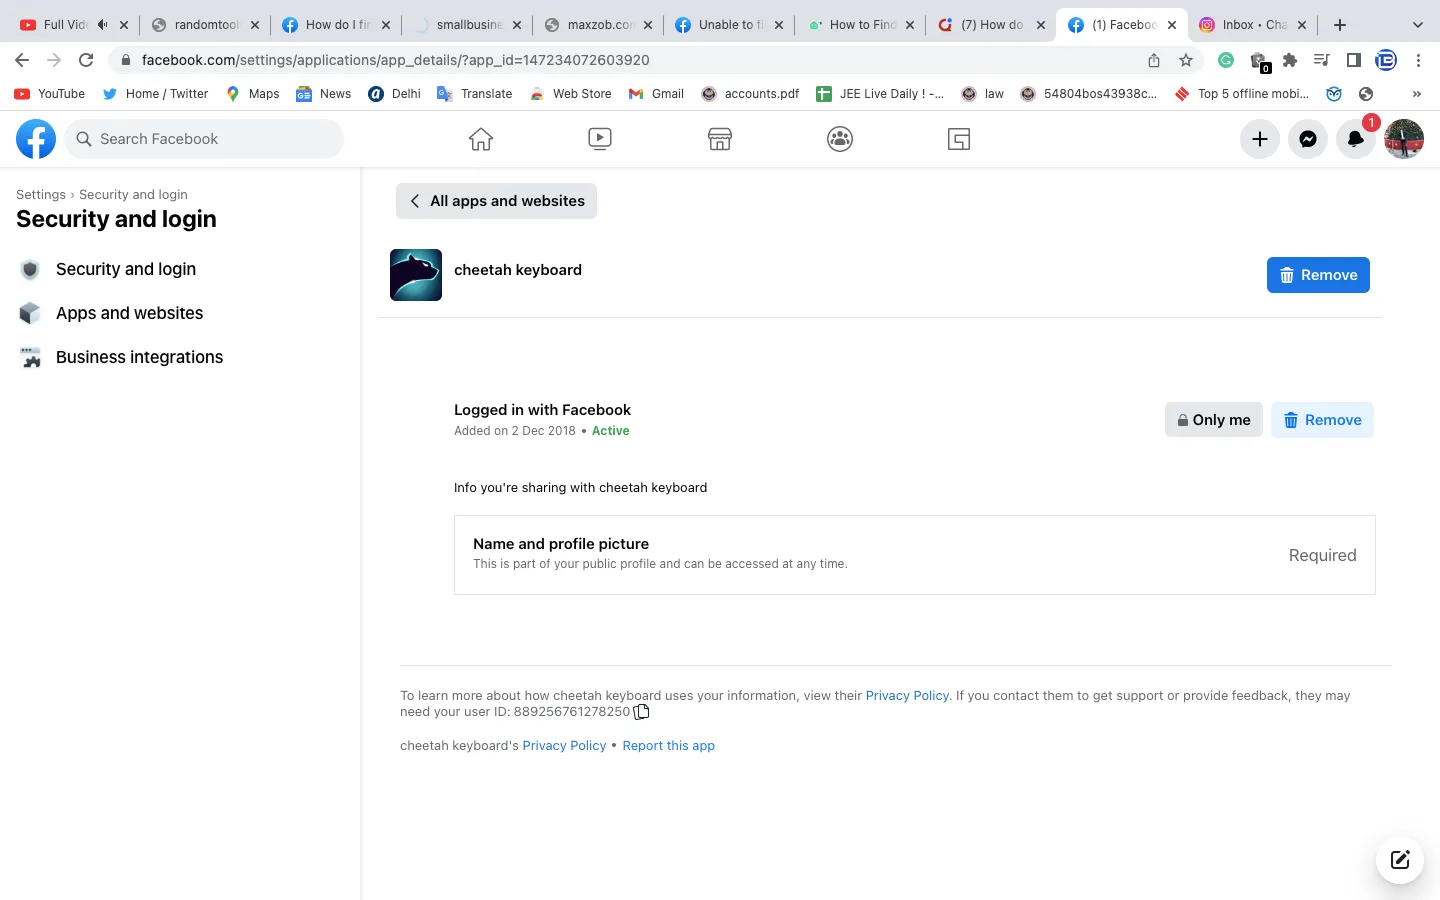Viewport: 1440px width, 900px height.
Task: Click the browser Back arrow
Action: tap(22, 60)
